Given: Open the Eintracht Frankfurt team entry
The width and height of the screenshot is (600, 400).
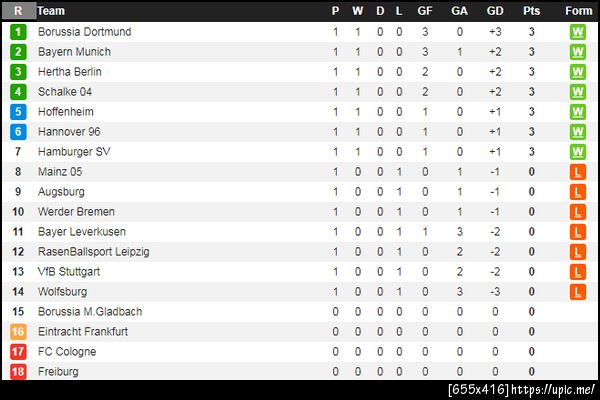Looking at the screenshot, I should 82,332.
